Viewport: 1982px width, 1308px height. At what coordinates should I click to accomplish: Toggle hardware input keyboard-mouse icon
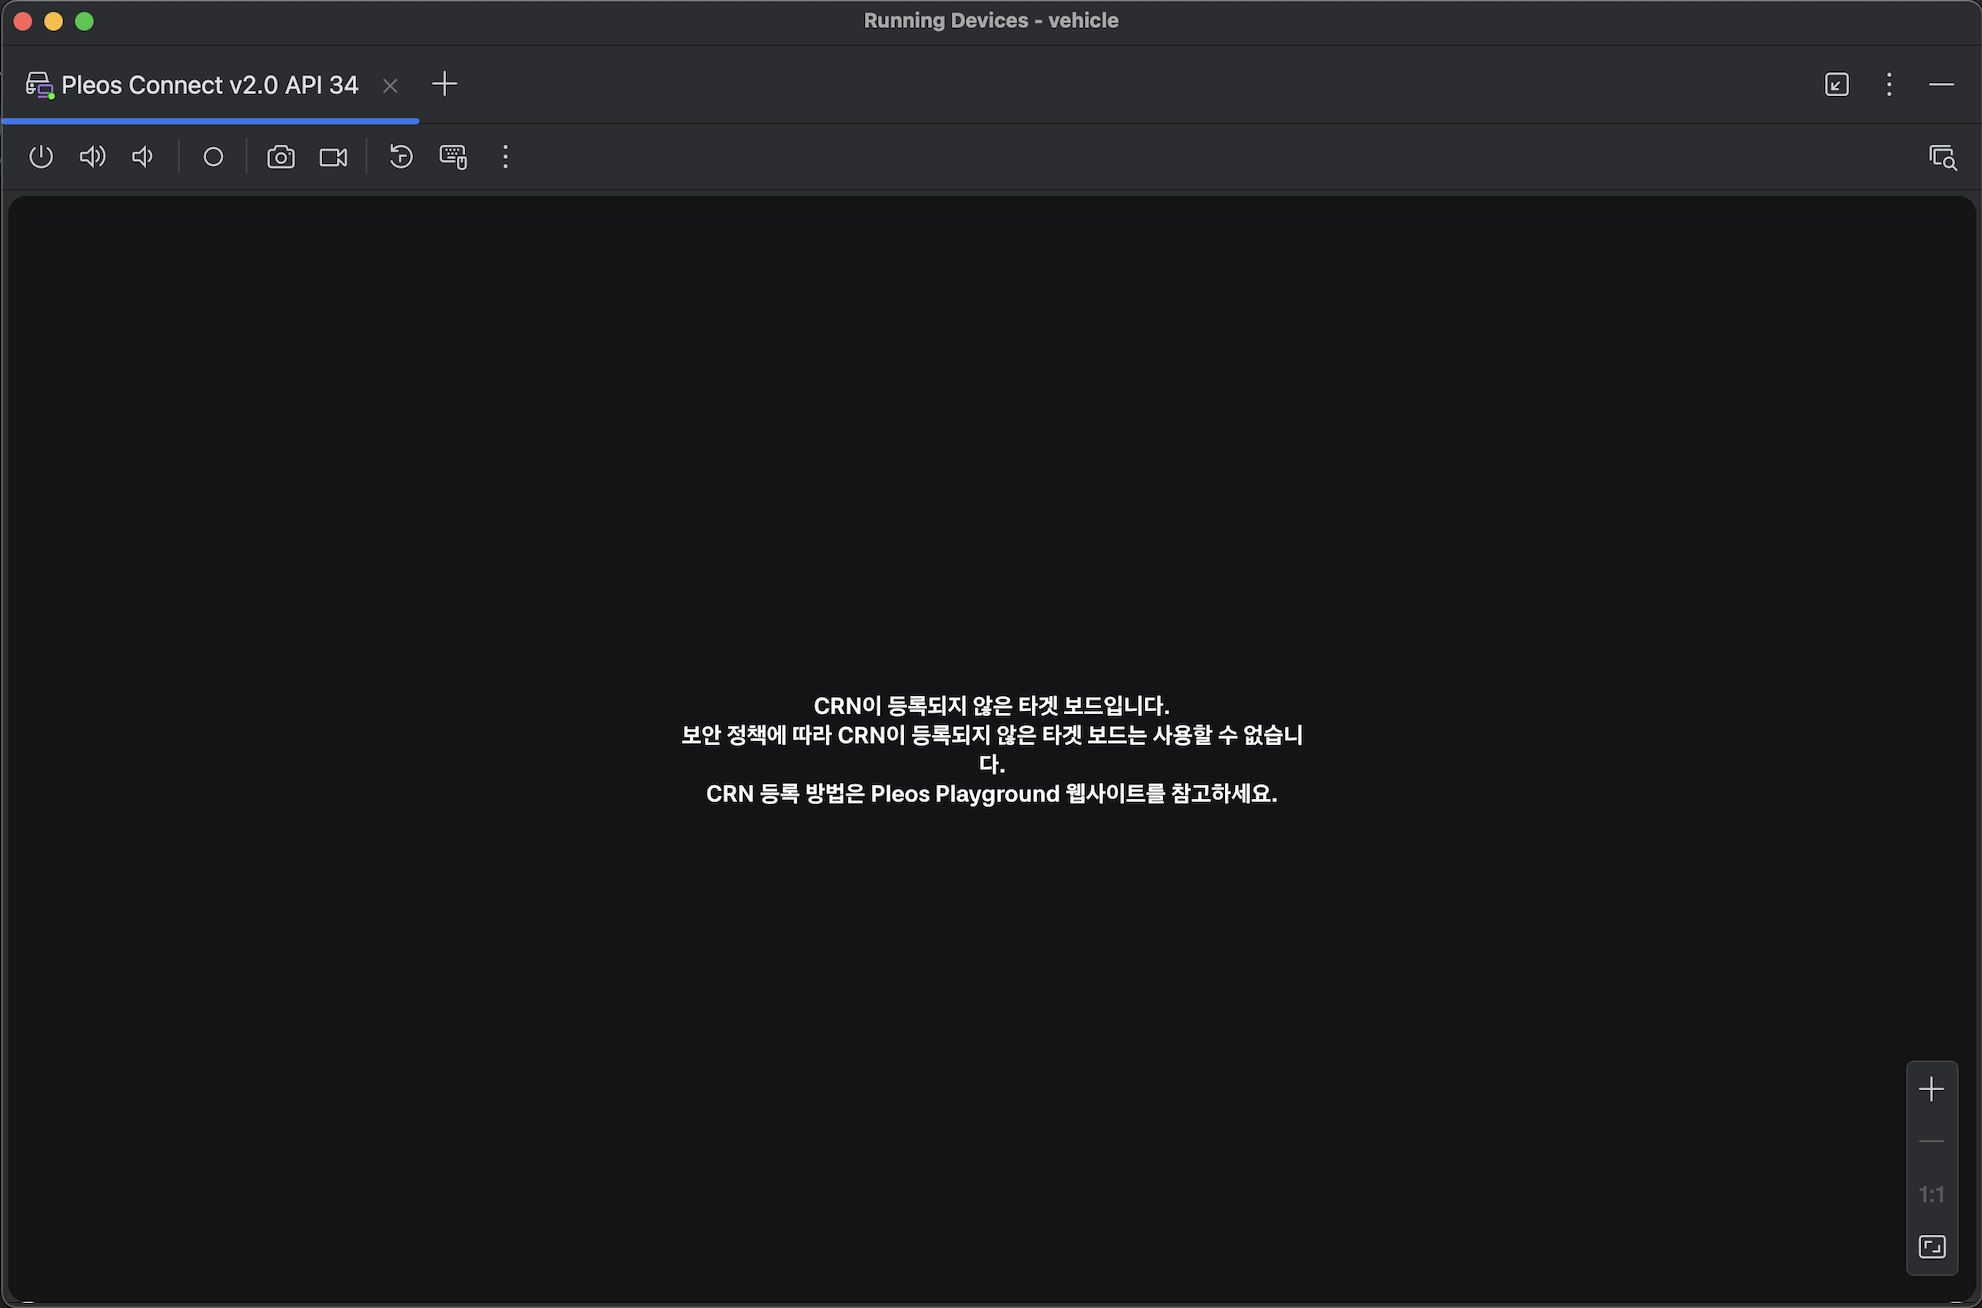tap(453, 157)
